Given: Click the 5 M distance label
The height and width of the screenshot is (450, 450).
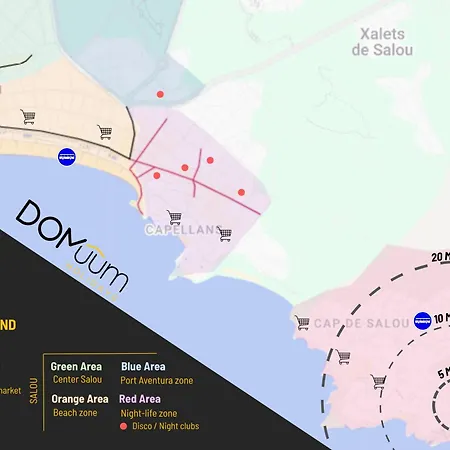Looking at the screenshot, I should pyautogui.click(x=444, y=372).
